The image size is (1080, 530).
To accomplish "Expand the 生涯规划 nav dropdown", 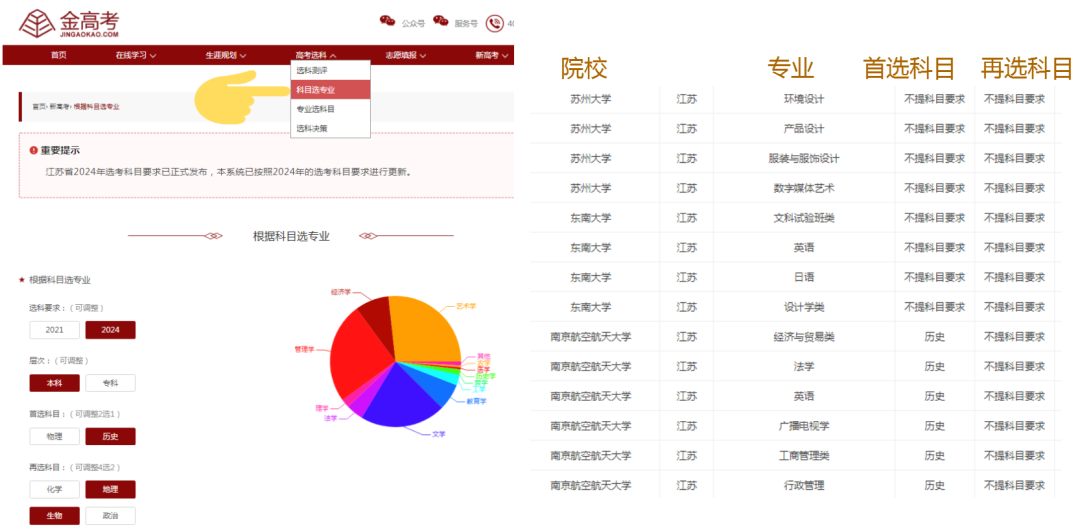I will [x=226, y=55].
